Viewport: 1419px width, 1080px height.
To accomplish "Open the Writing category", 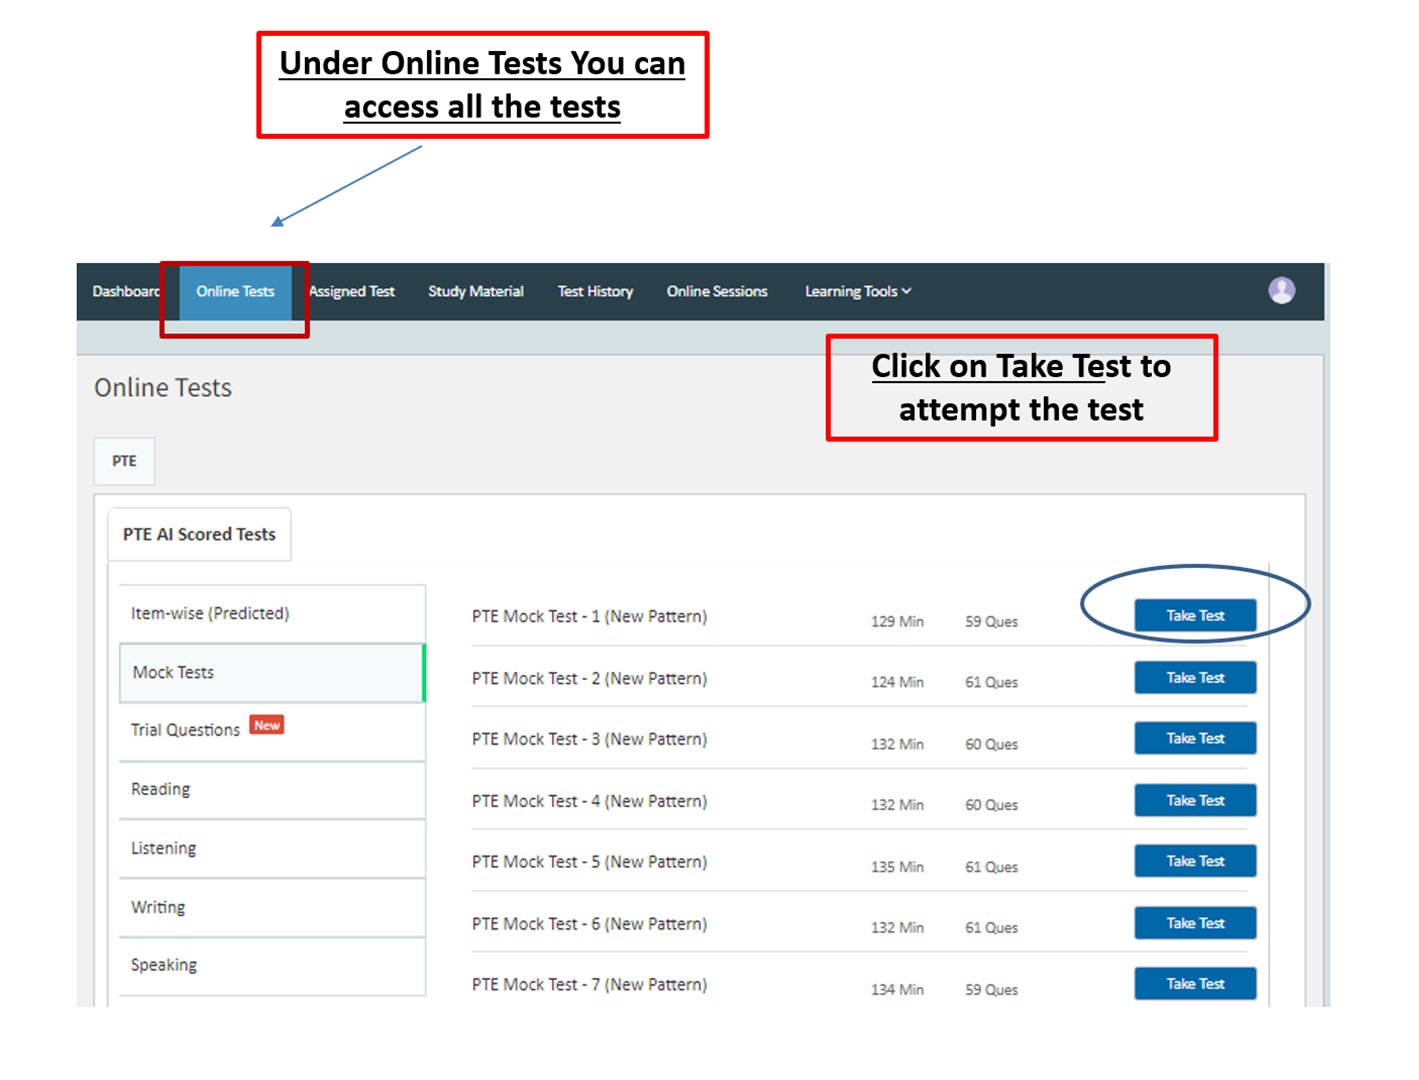I will tap(272, 908).
